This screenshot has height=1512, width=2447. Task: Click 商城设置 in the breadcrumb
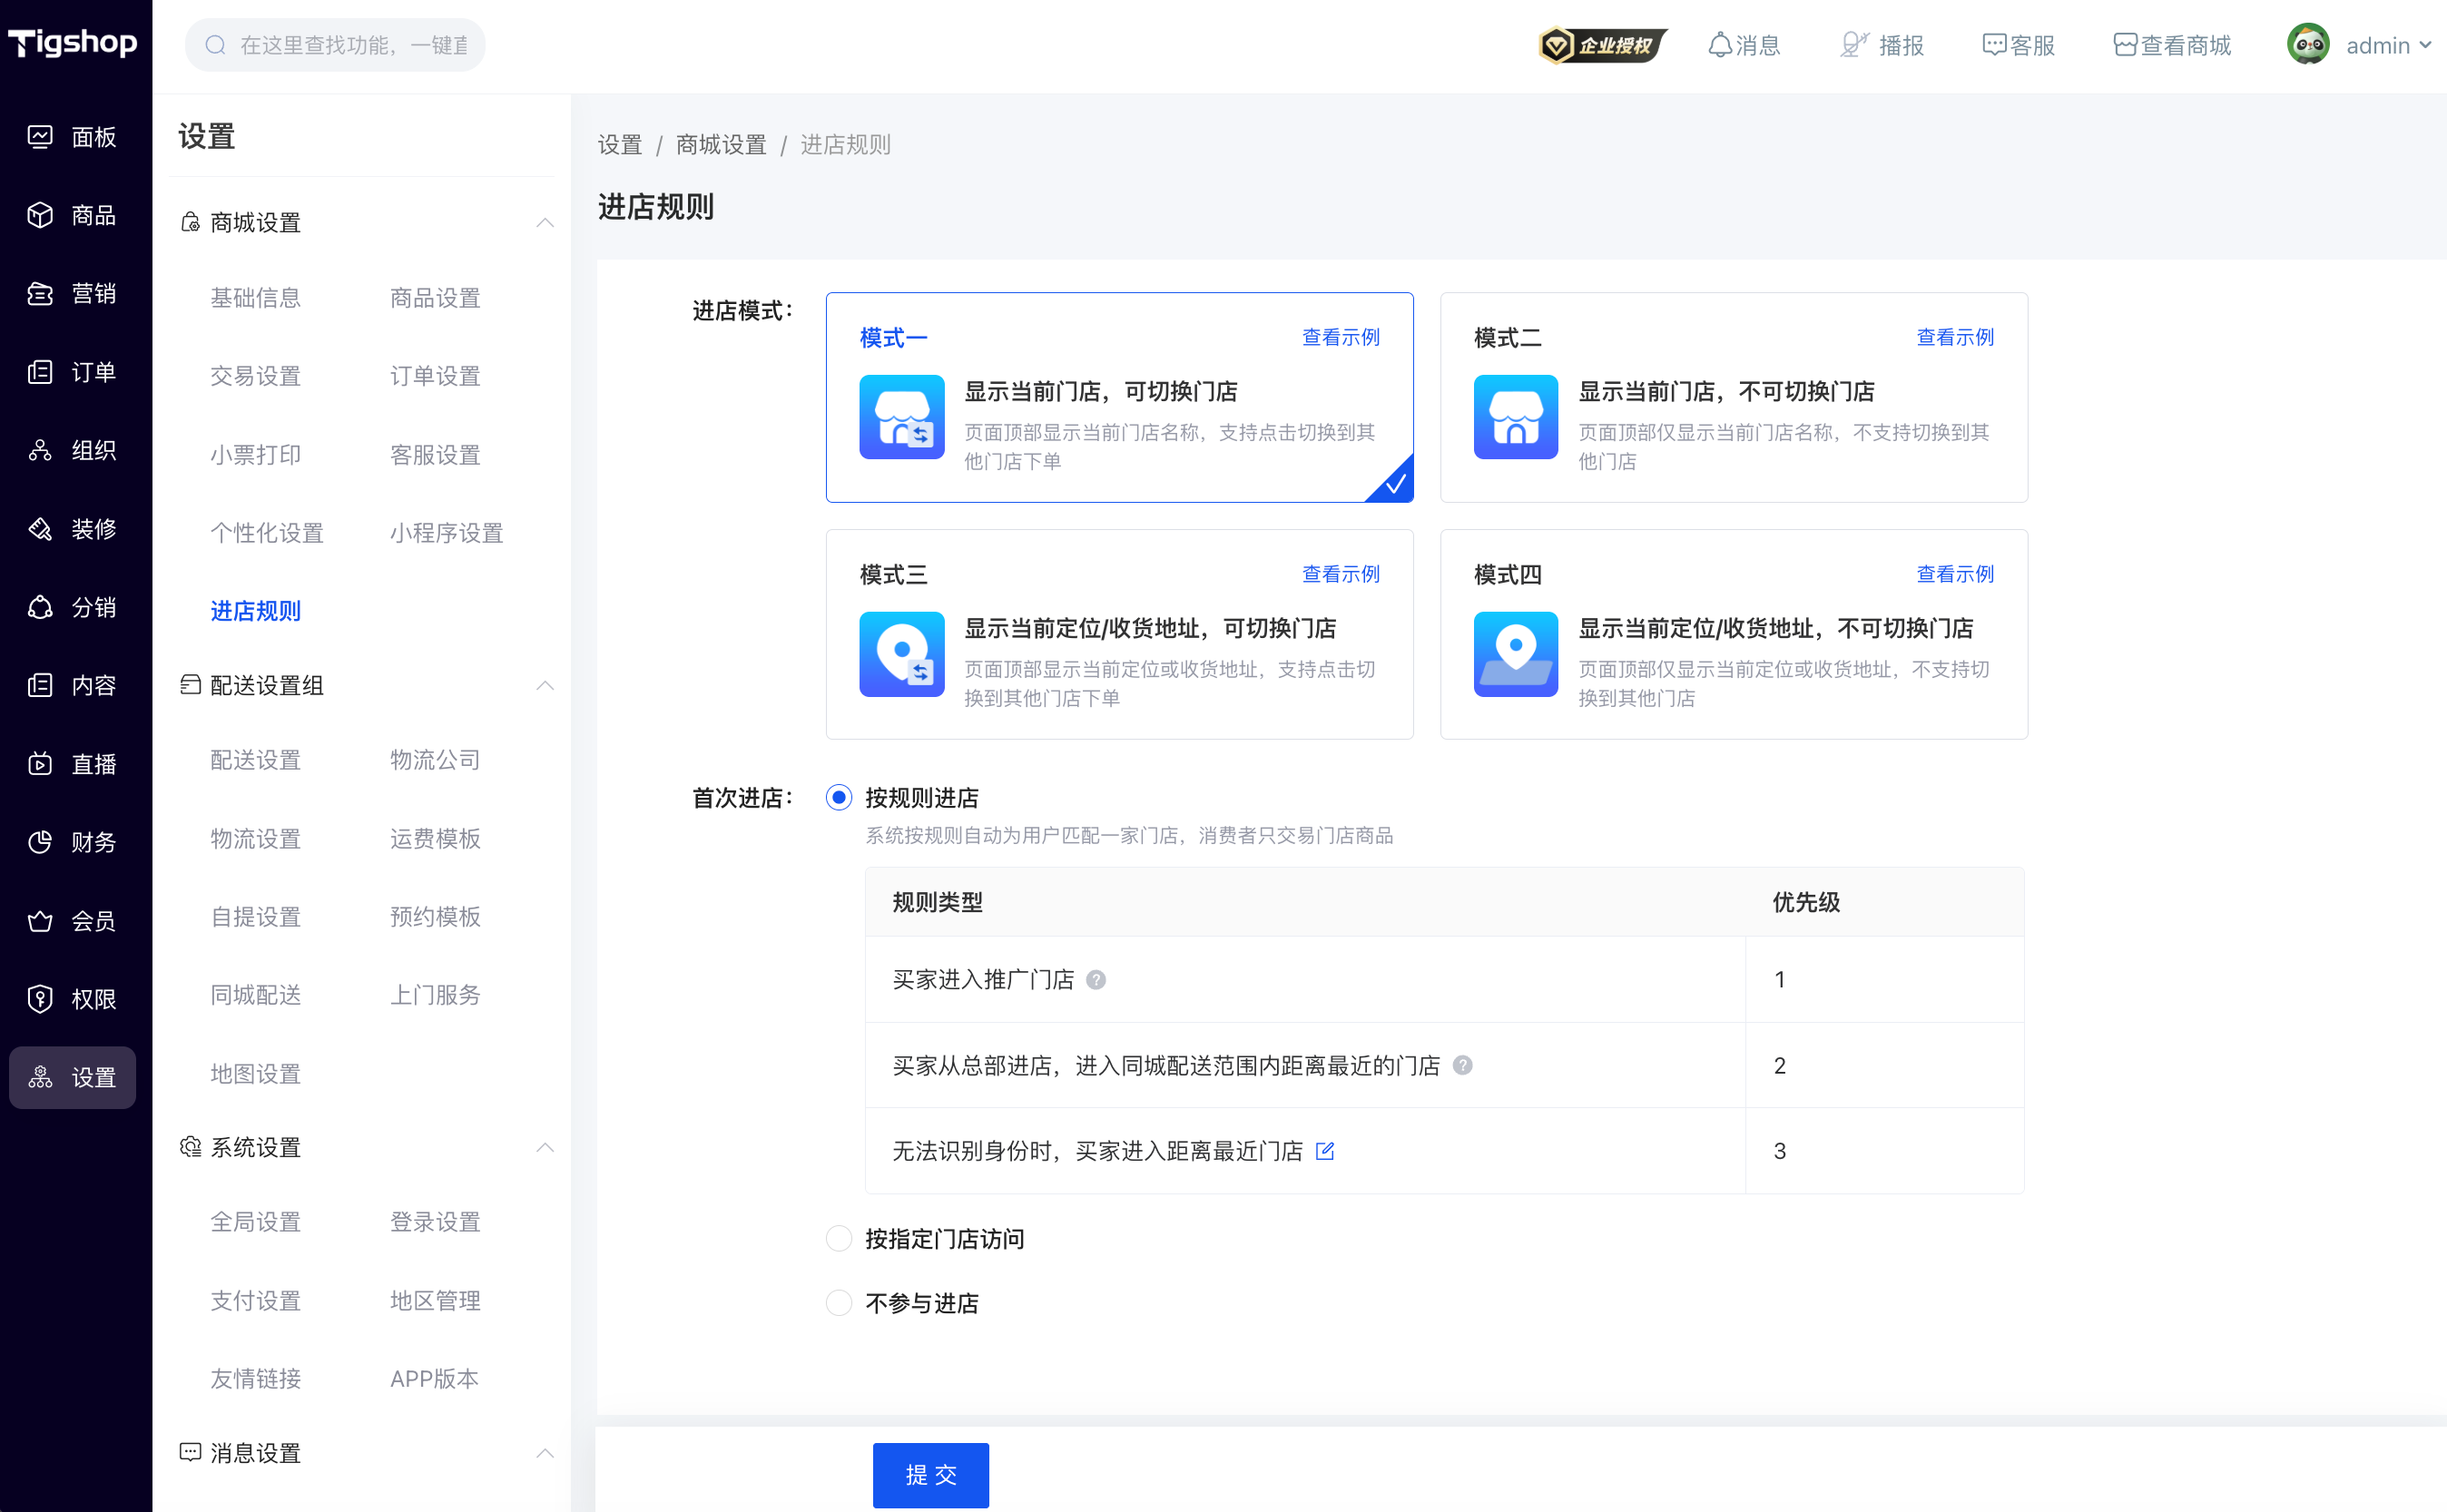[x=721, y=145]
